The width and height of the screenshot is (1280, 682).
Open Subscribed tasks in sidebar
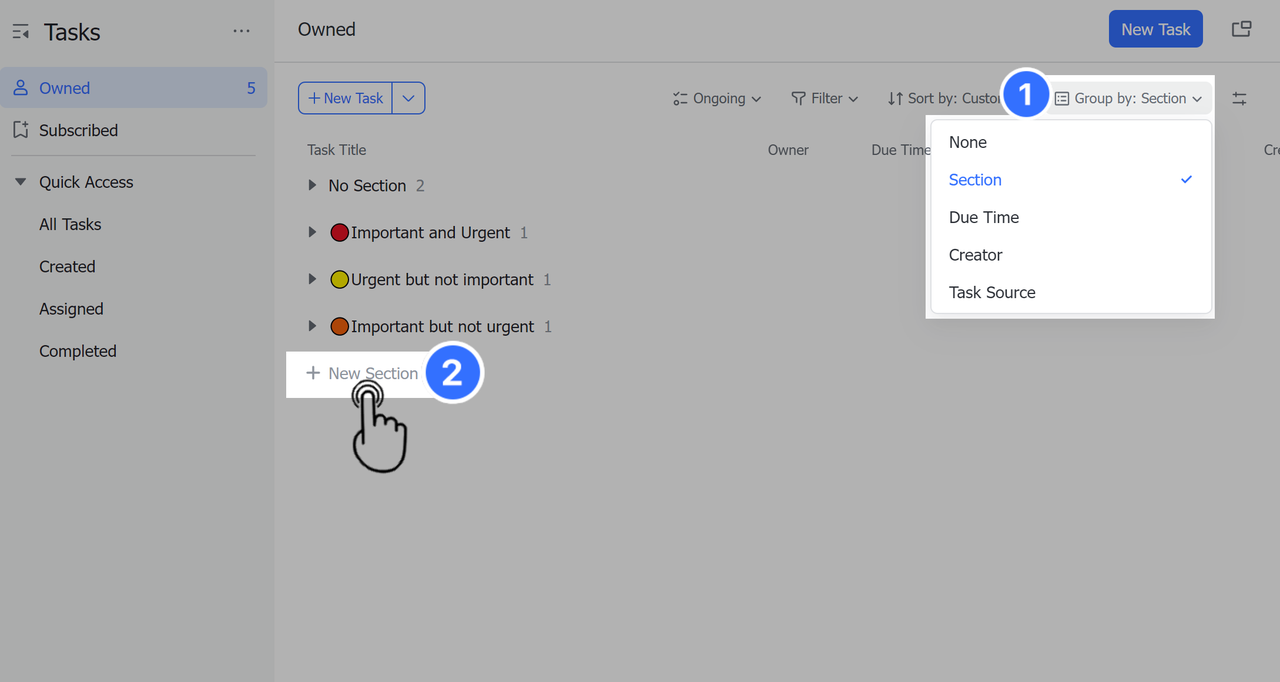pos(78,130)
